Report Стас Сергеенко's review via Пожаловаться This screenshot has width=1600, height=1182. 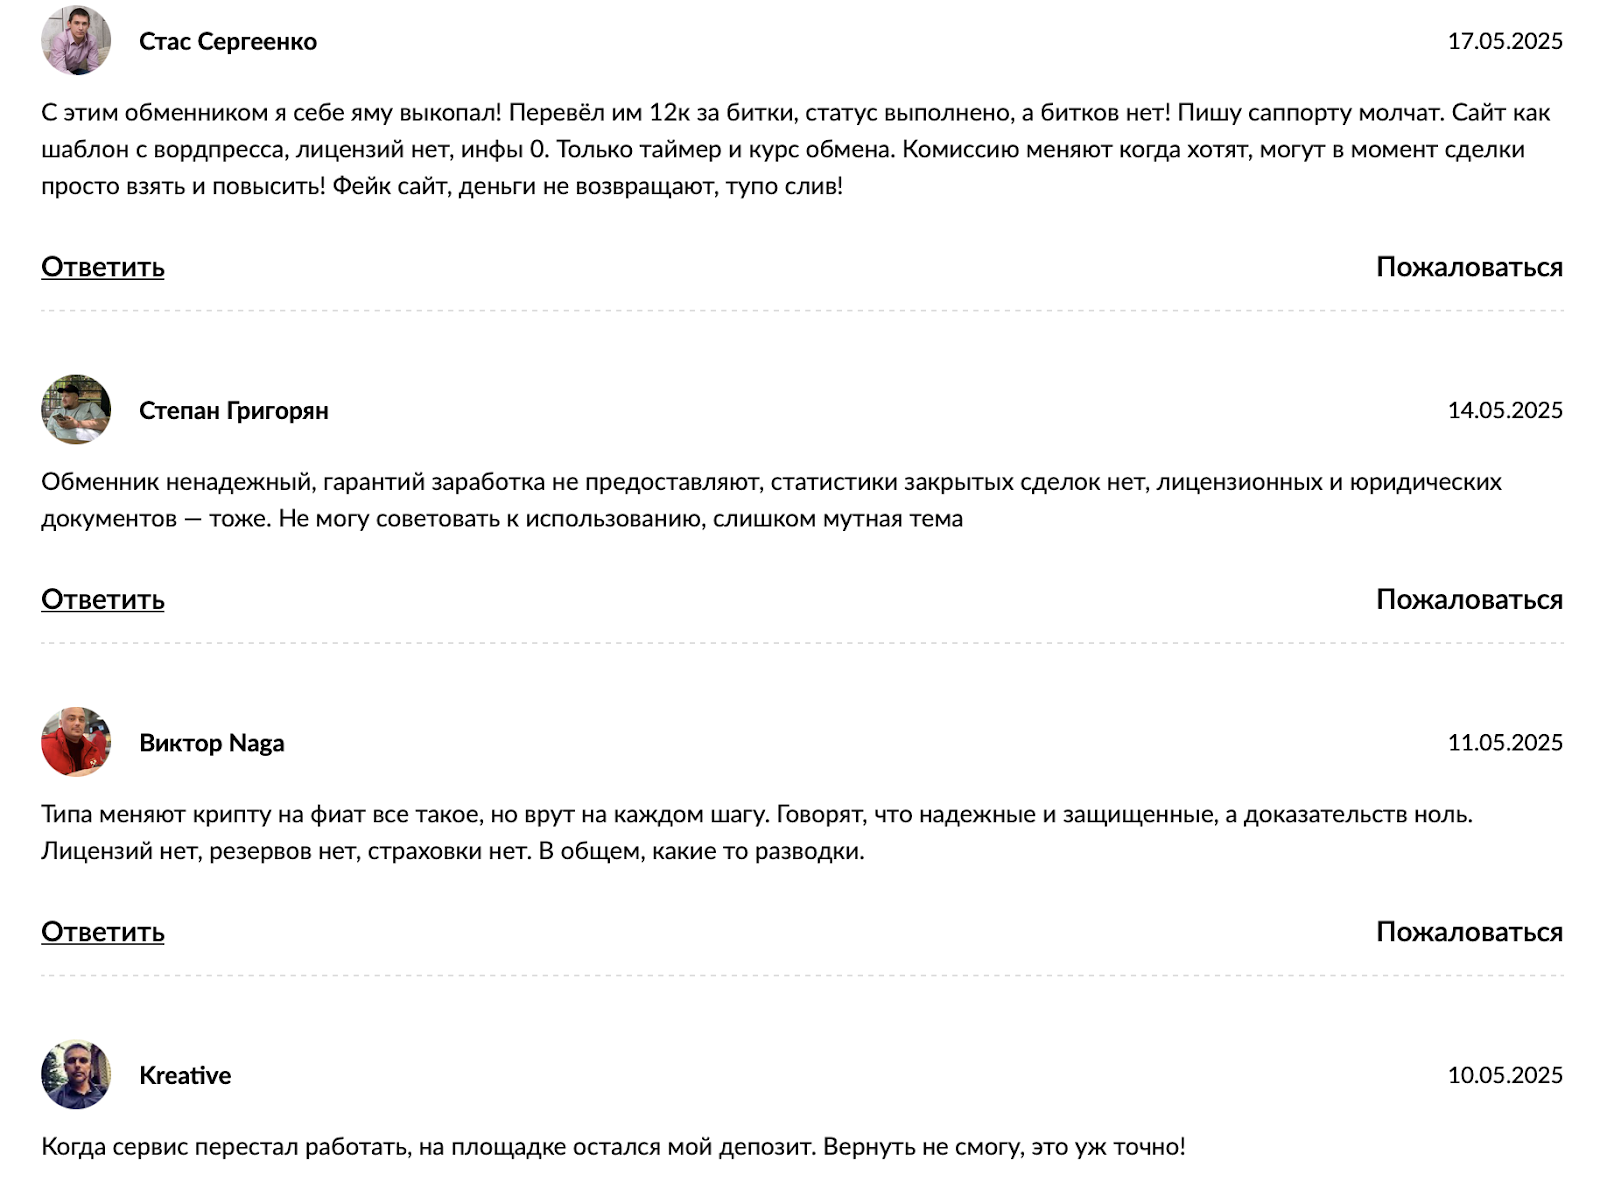click(x=1468, y=267)
